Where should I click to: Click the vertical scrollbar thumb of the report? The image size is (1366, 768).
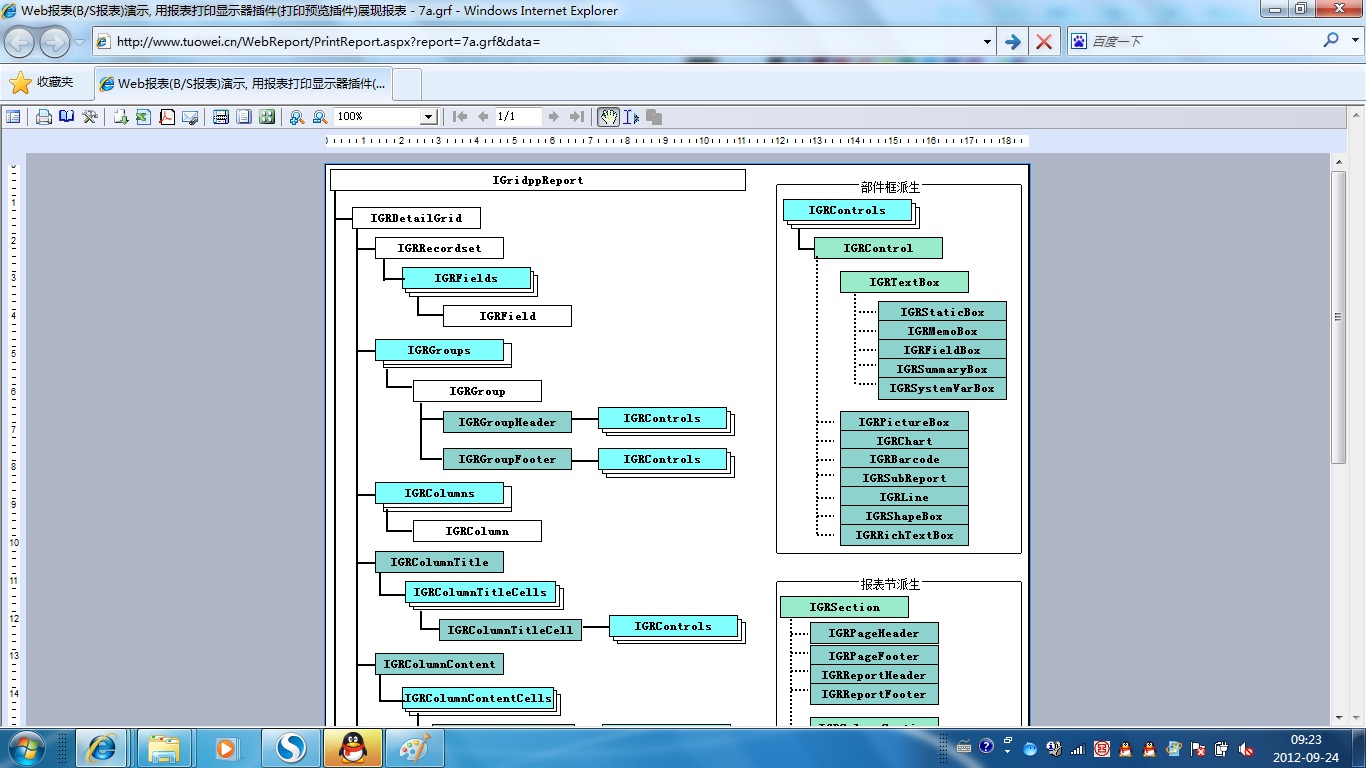tap(1338, 316)
